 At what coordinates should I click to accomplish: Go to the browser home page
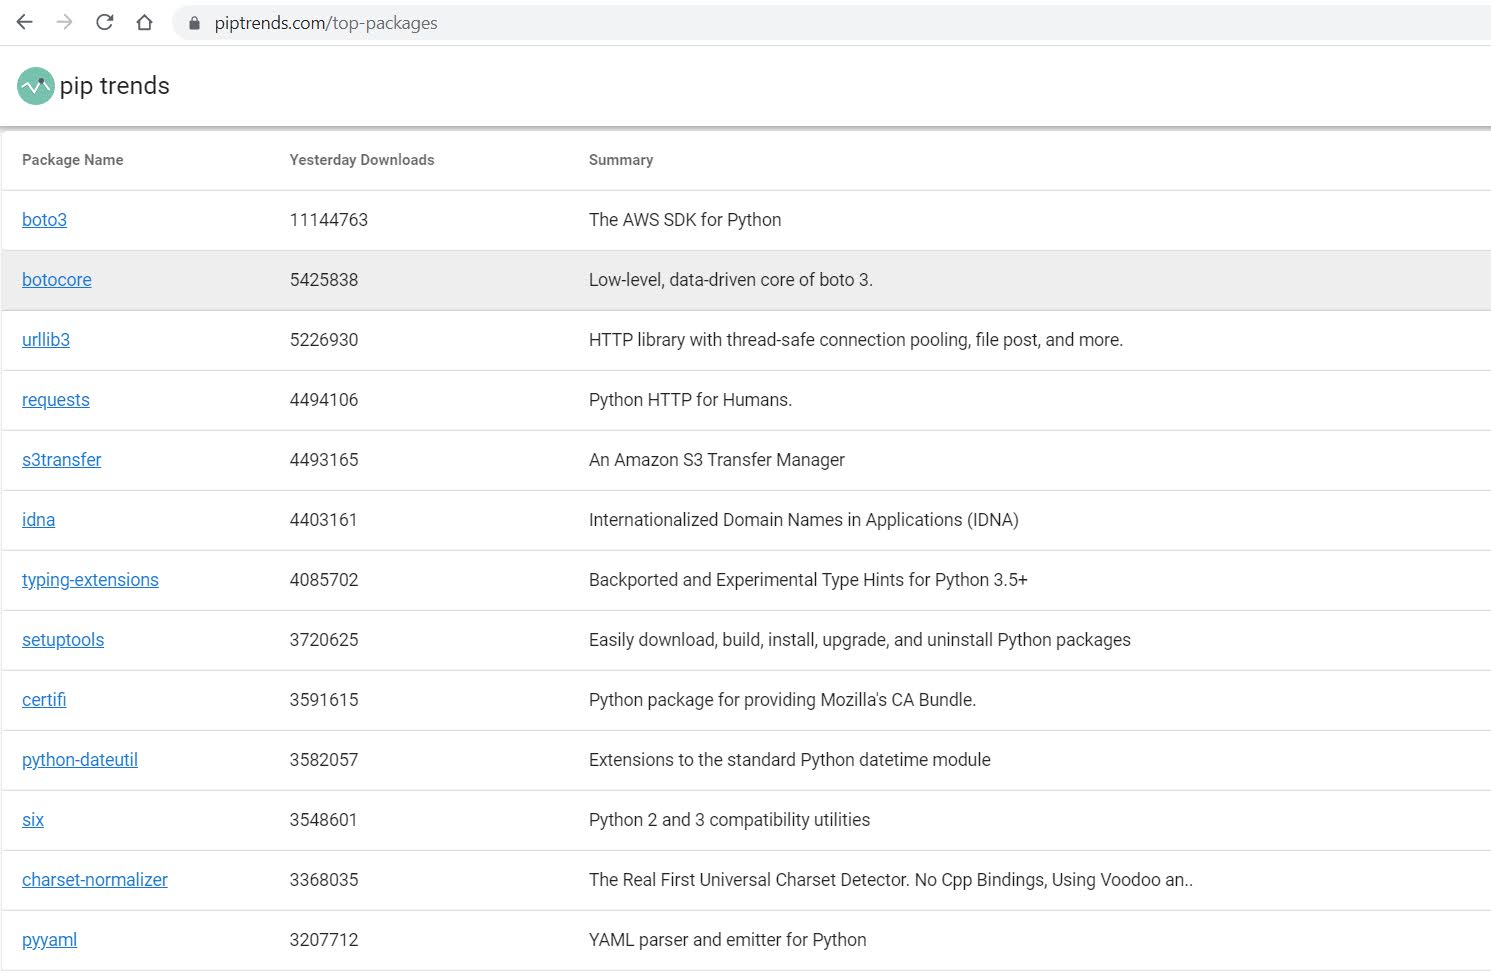pos(145,22)
